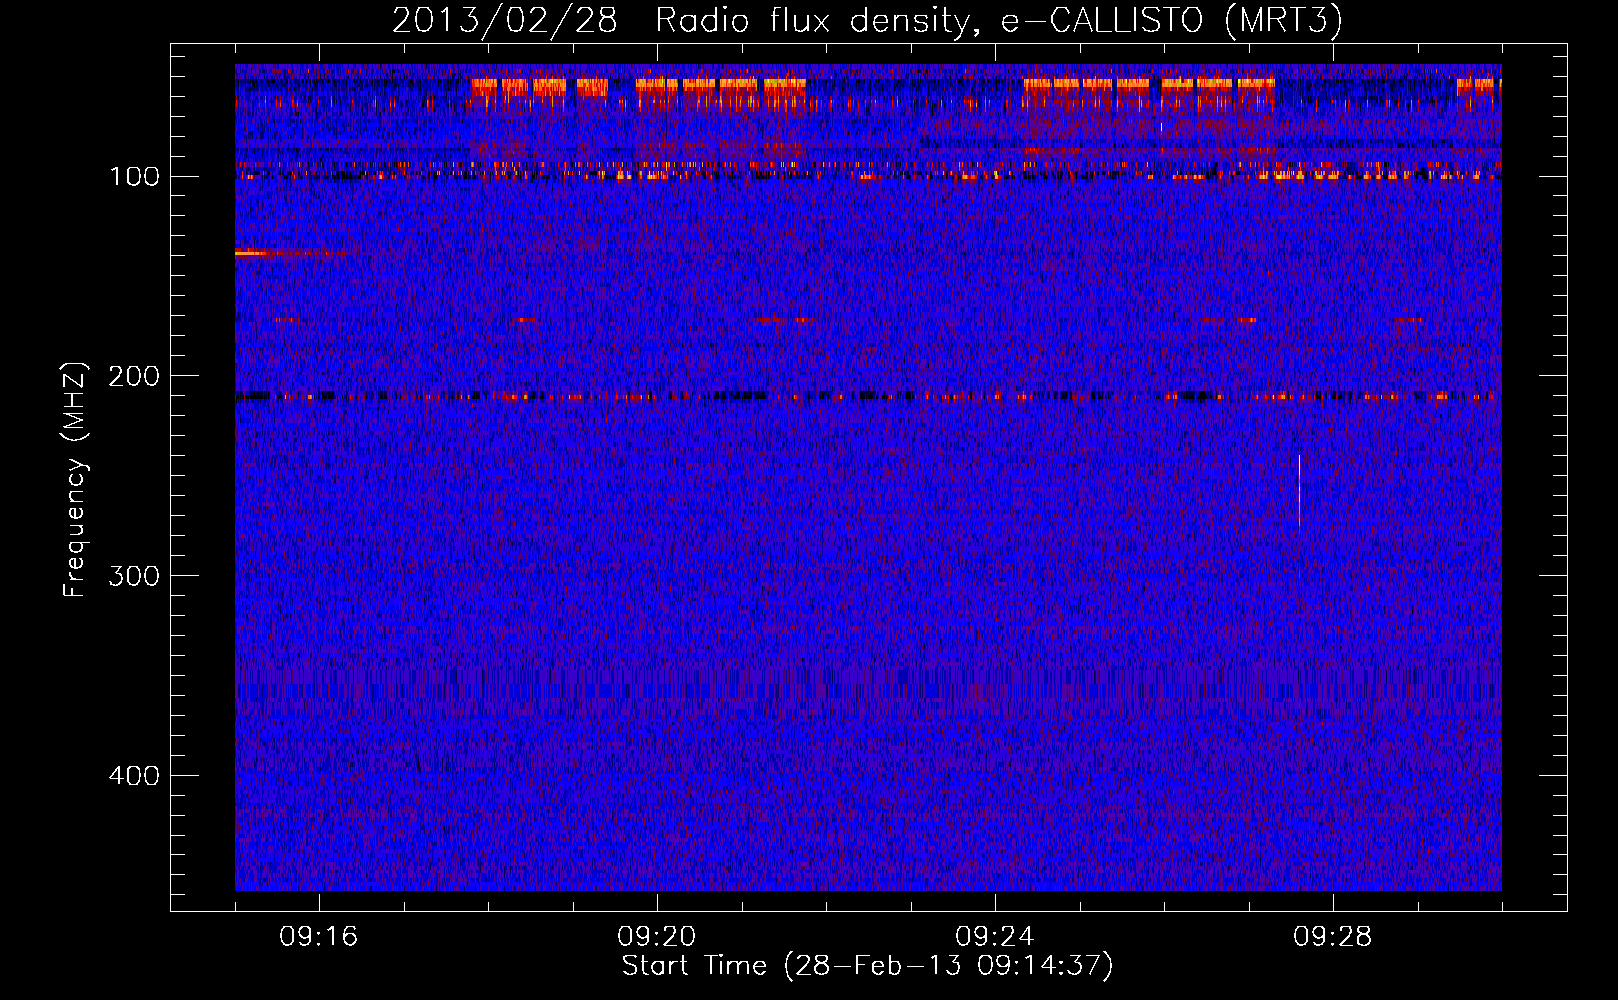Click the 09:28 time tick label
The width and height of the screenshot is (1618, 1000).
coord(1333,937)
